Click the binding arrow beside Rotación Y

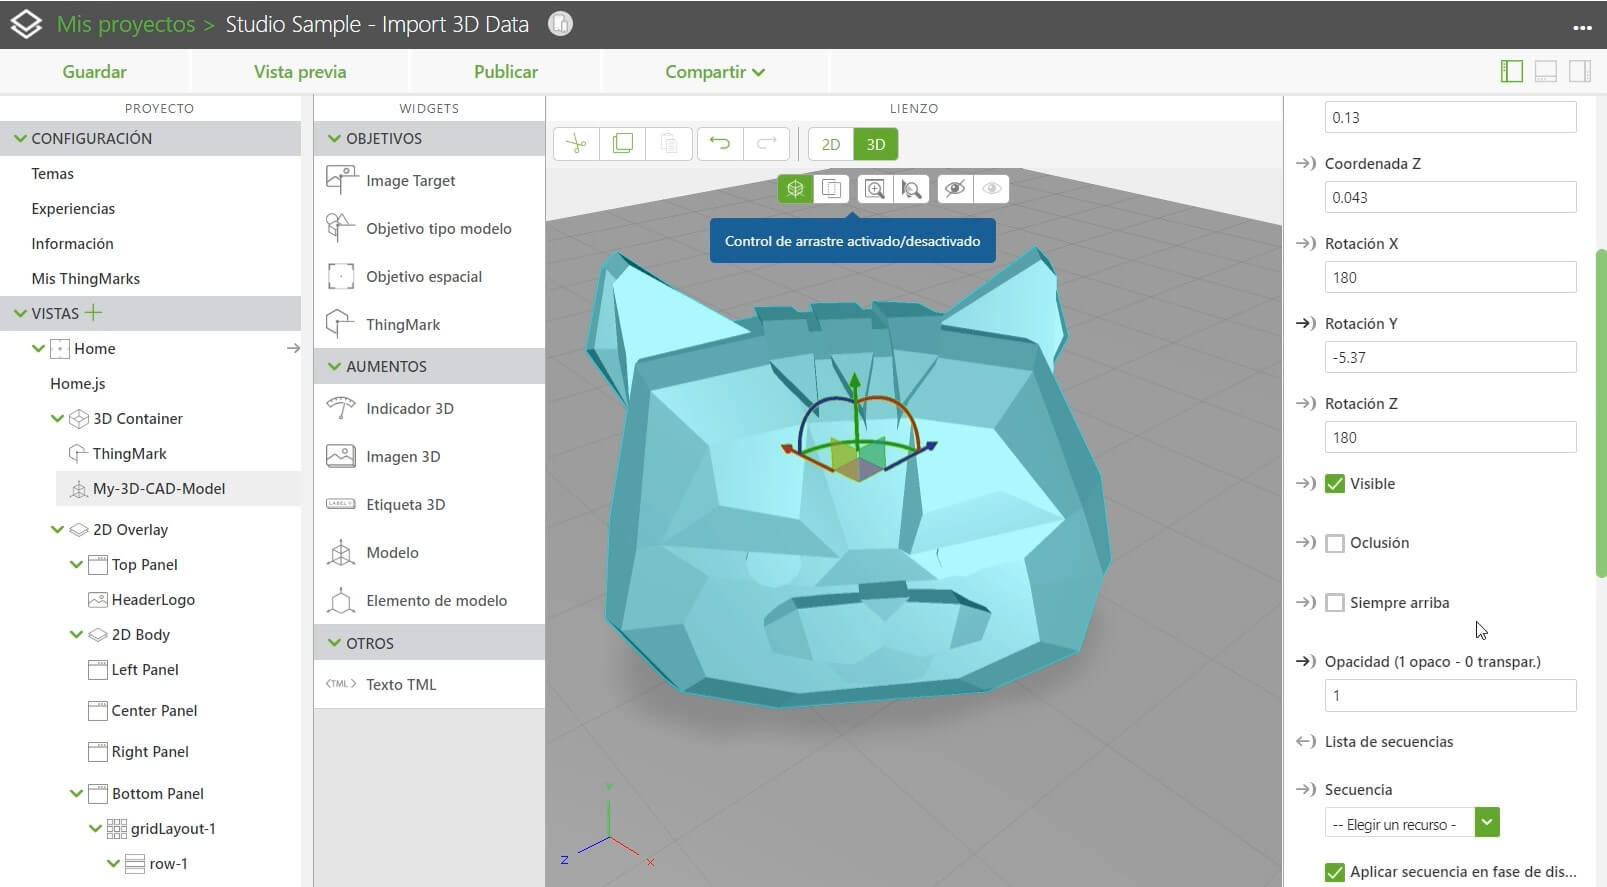(1305, 324)
